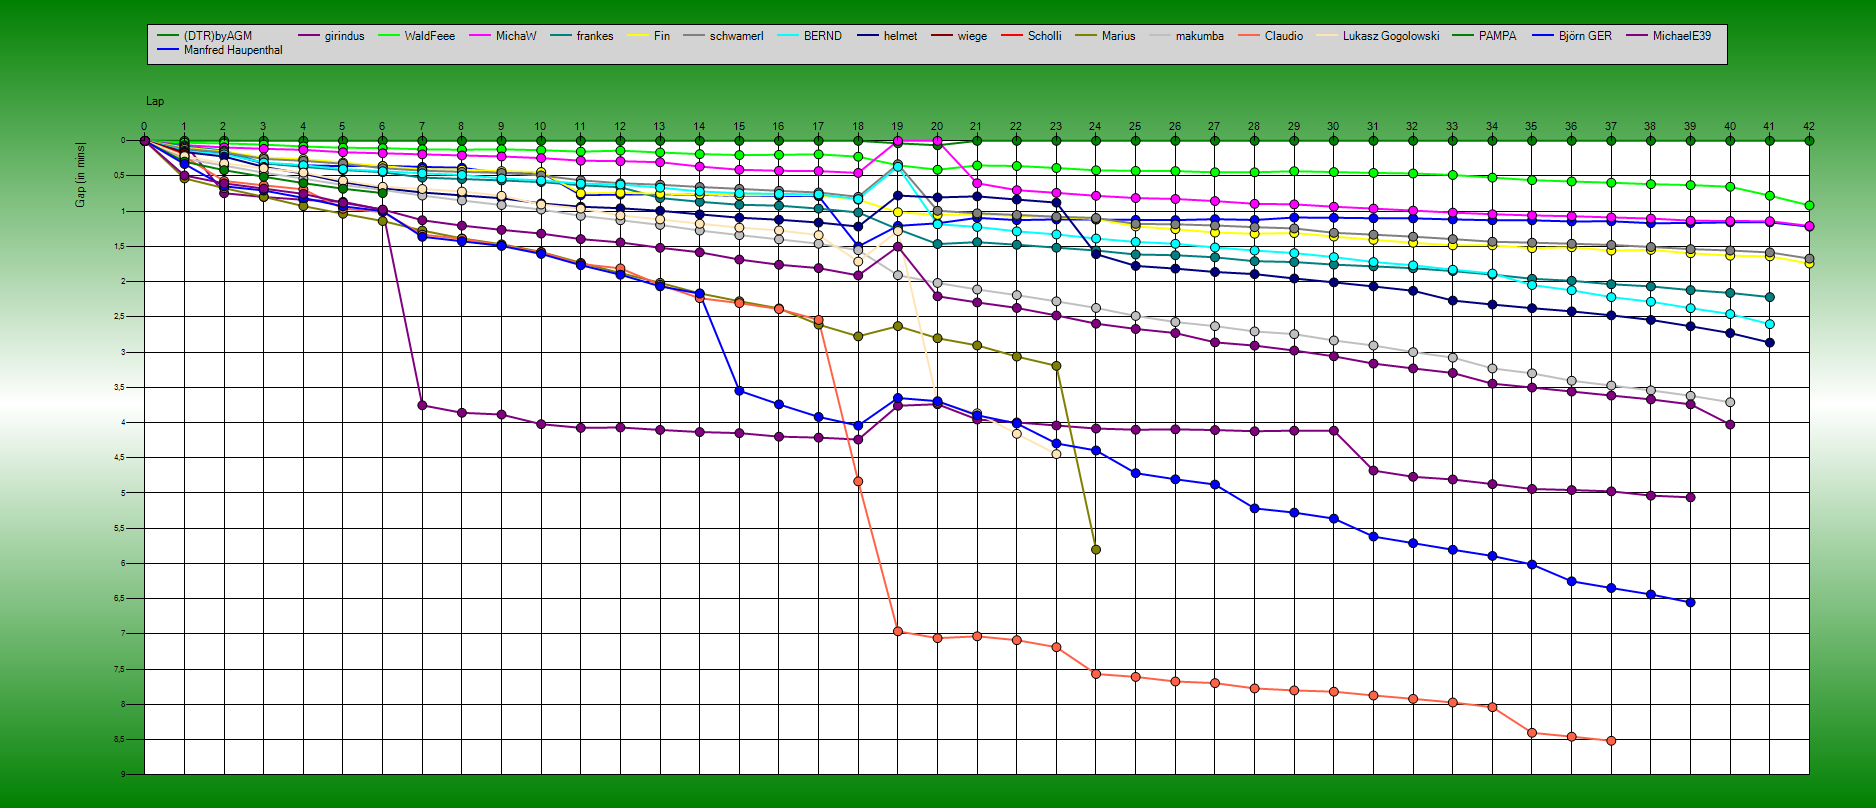Select the Manfred Haupenthal legend entry
This screenshot has height=808, width=1876.
coord(220,50)
